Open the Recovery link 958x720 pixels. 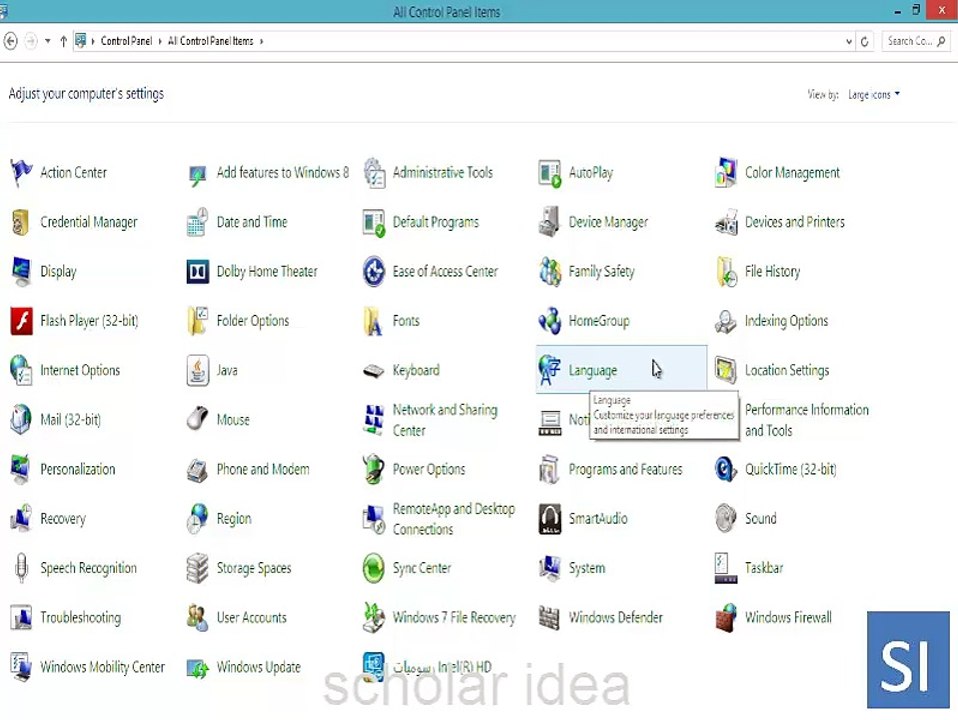tap(63, 519)
